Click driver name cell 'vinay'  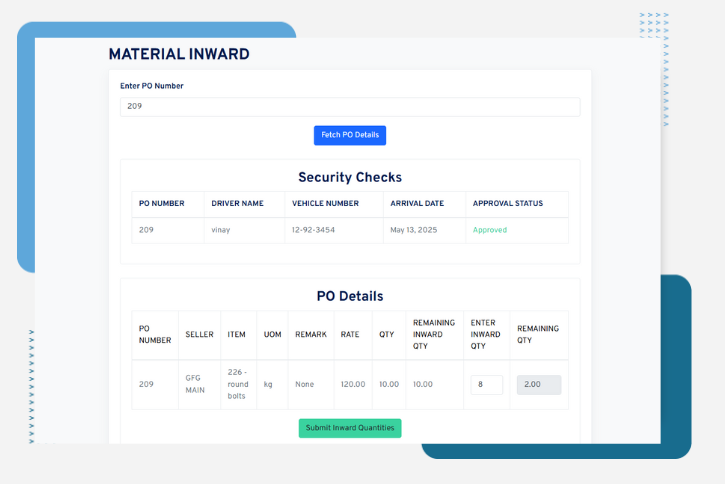click(221, 230)
